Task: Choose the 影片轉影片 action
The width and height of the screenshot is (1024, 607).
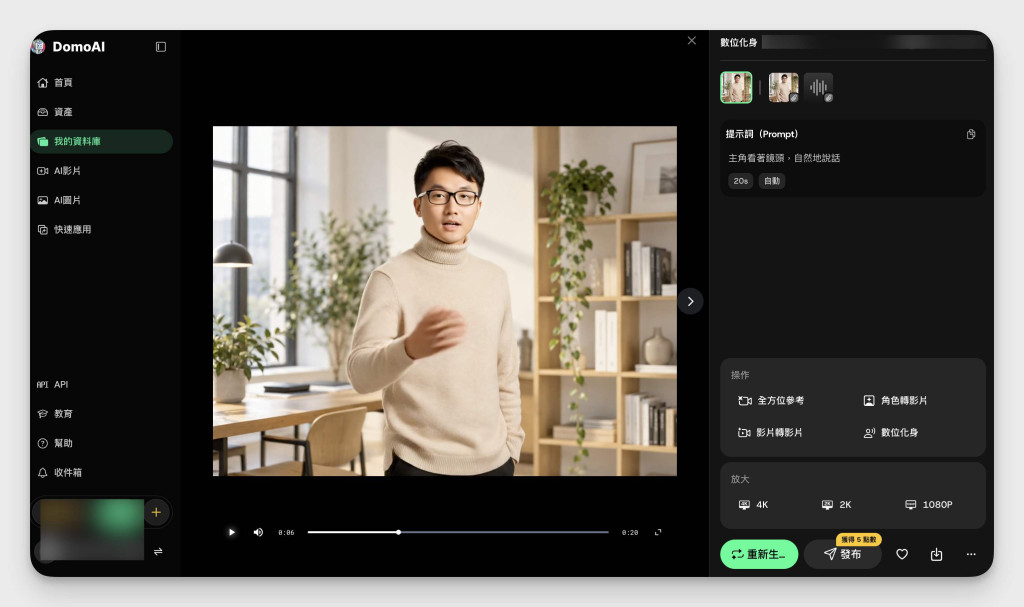Action: [770, 433]
